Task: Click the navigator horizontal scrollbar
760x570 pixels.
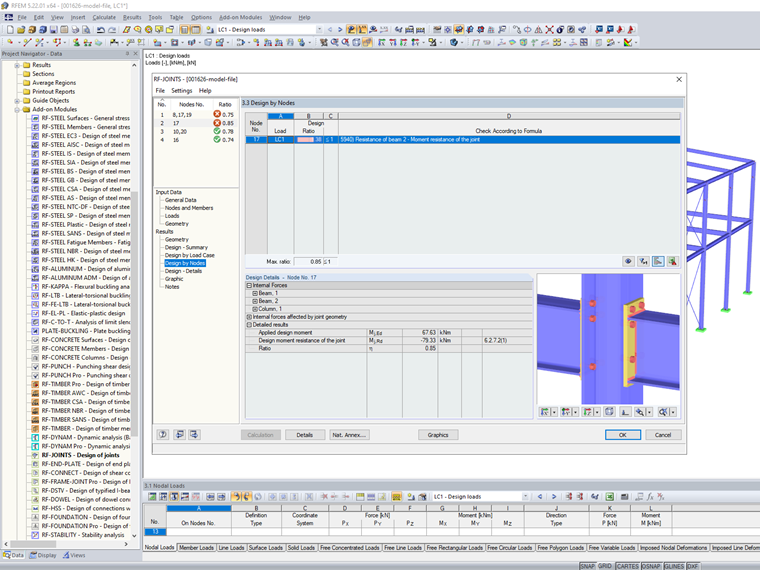Action: coord(34,544)
